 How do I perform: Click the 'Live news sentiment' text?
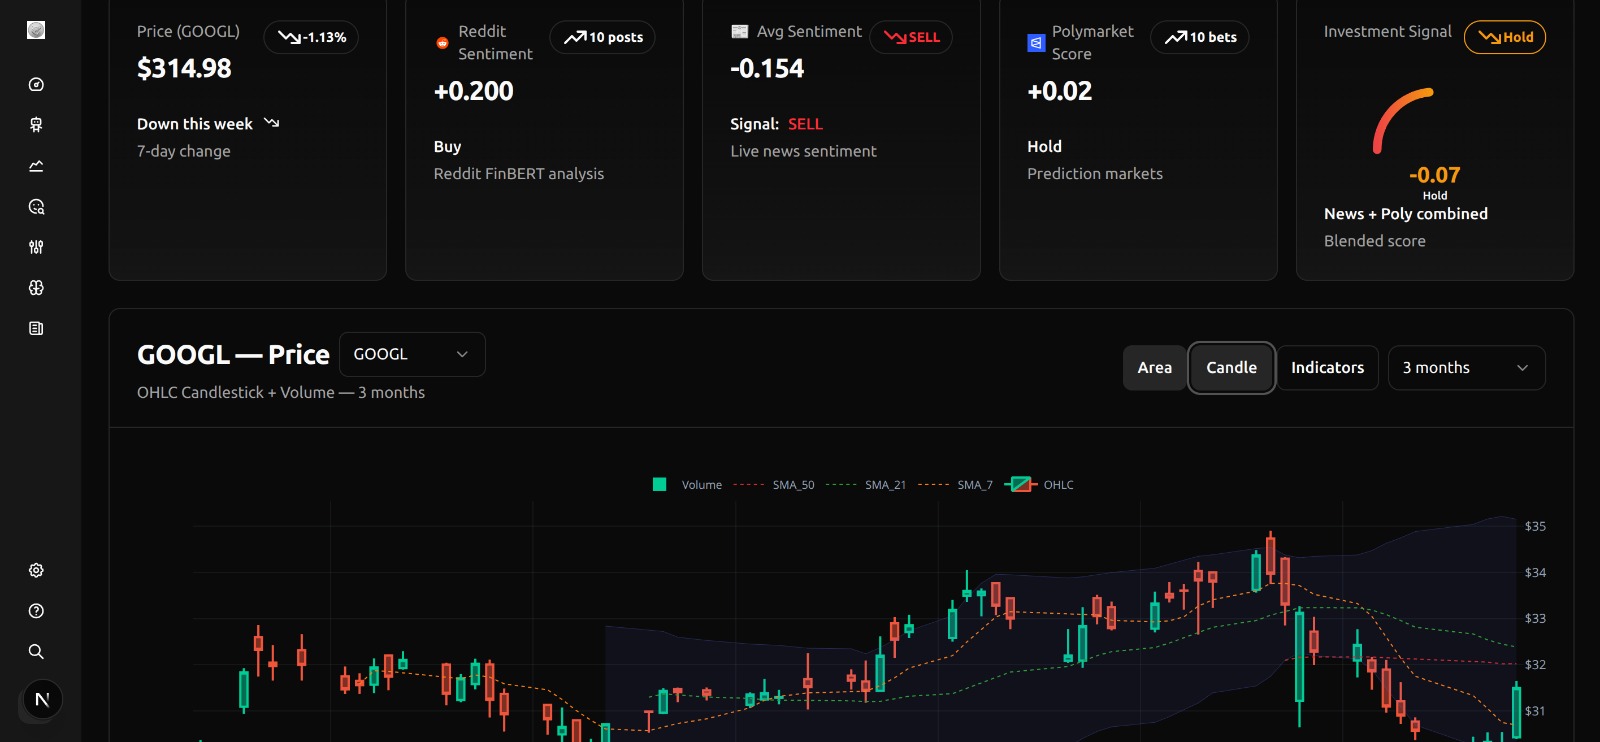[803, 151]
